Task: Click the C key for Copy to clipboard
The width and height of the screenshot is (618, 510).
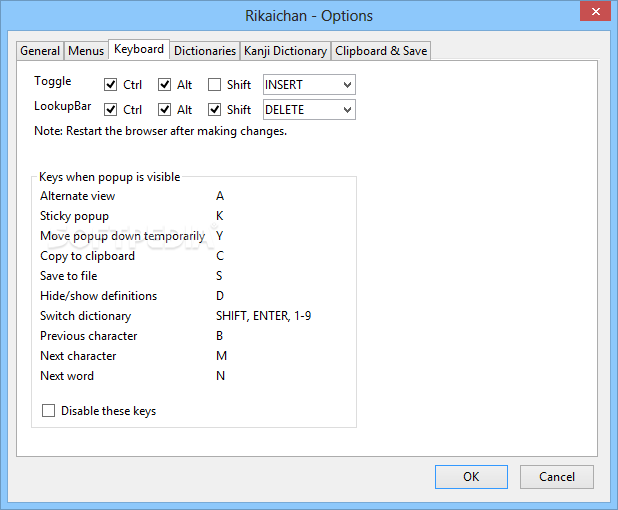Action: point(220,256)
